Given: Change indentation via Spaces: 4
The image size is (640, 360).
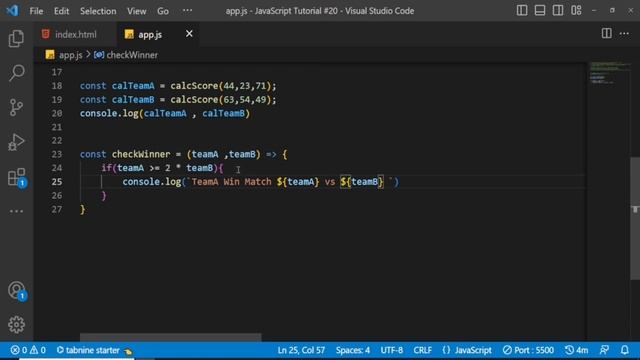Looking at the screenshot, I should tap(353, 350).
